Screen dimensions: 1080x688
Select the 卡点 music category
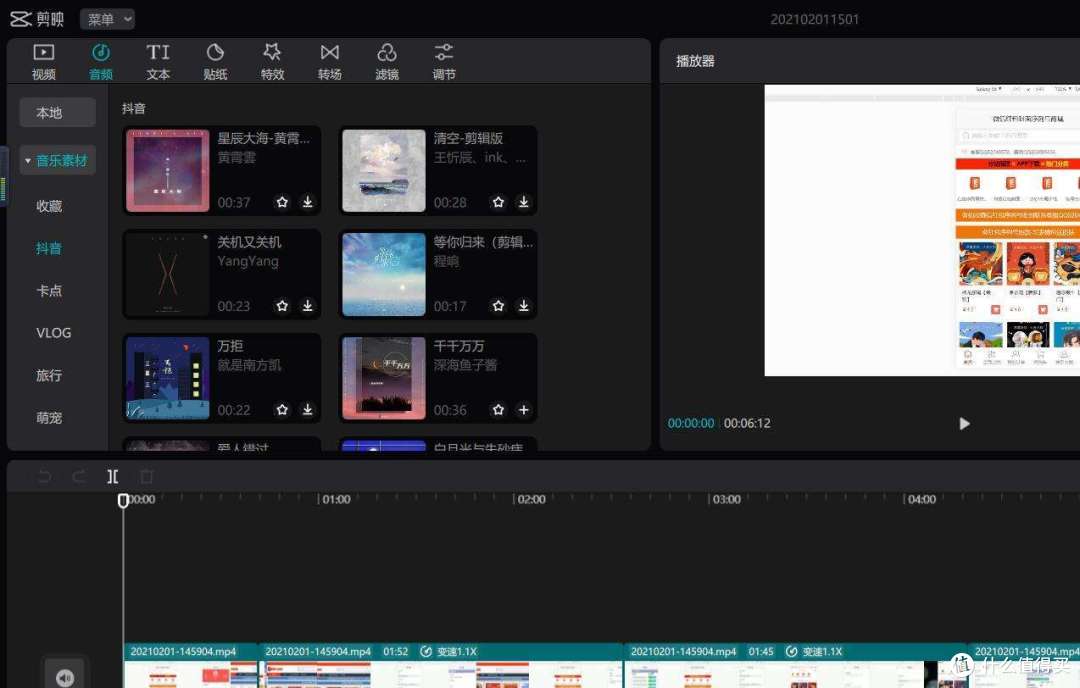49,291
